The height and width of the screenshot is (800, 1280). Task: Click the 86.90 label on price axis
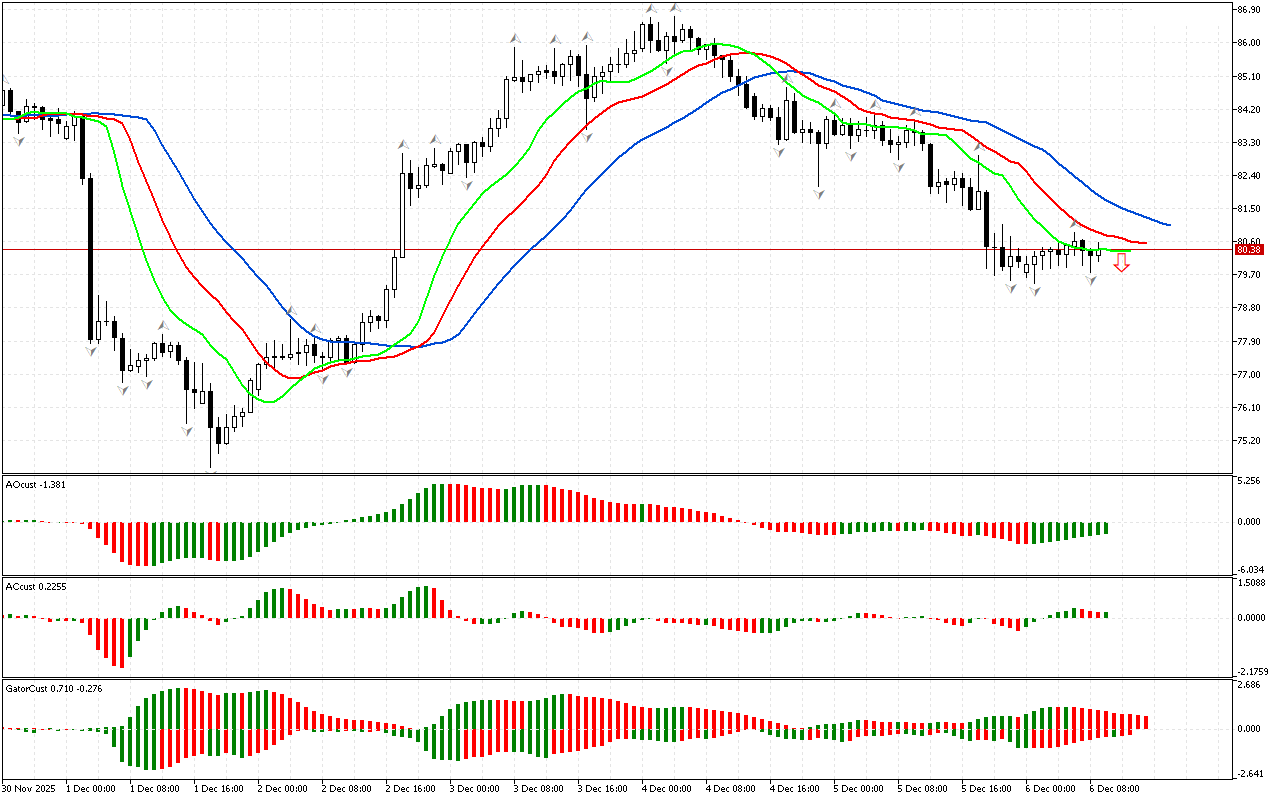[1246, 9]
